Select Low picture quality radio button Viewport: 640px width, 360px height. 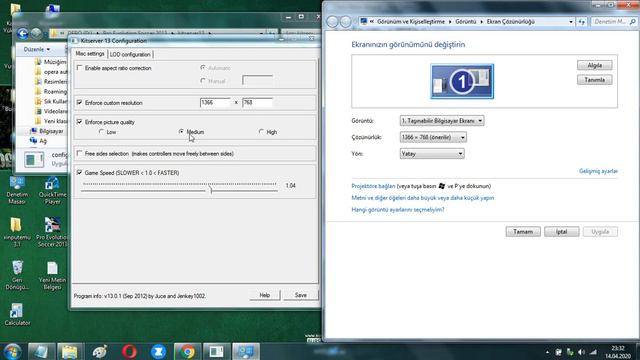coord(101,132)
